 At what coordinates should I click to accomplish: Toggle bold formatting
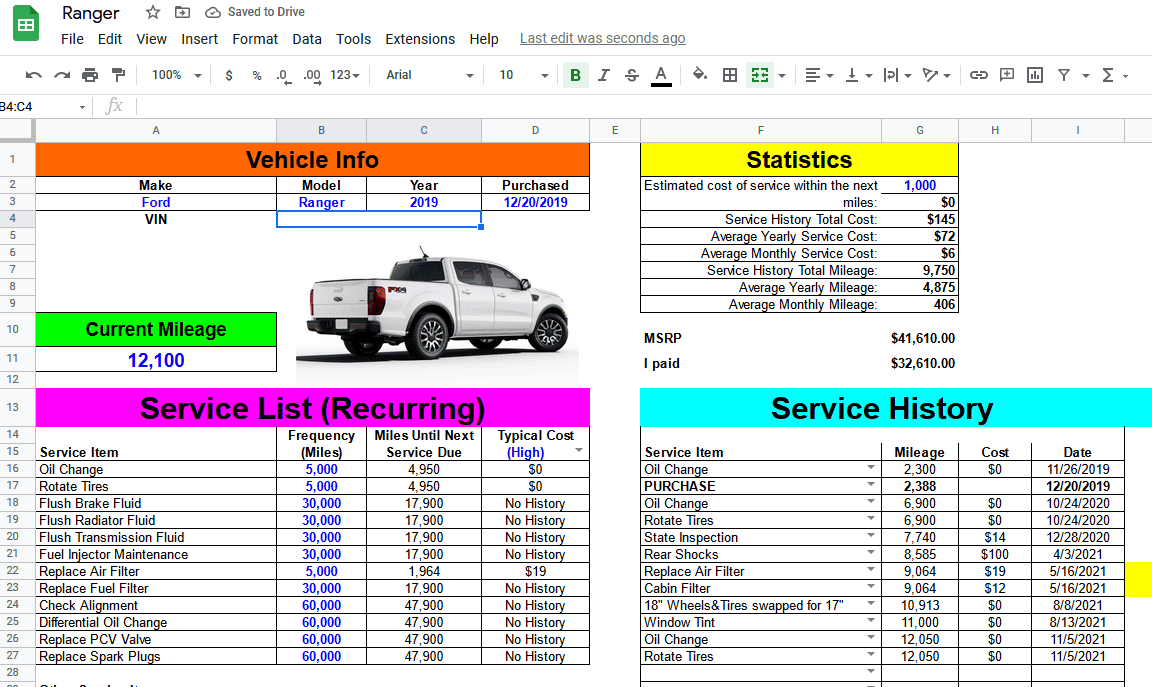pyautogui.click(x=575, y=75)
